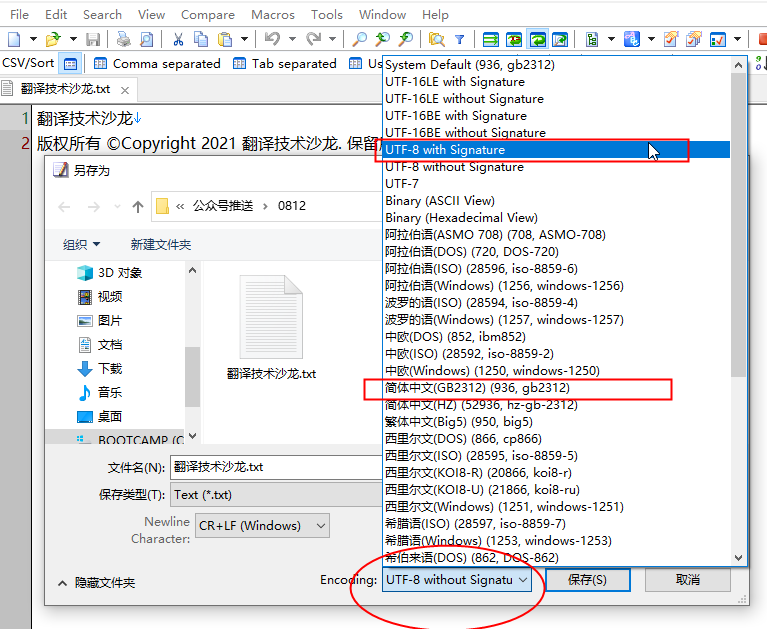Close the 翻译技术沙龙.txt tab
767x629 pixels.
pyautogui.click(x=125, y=90)
